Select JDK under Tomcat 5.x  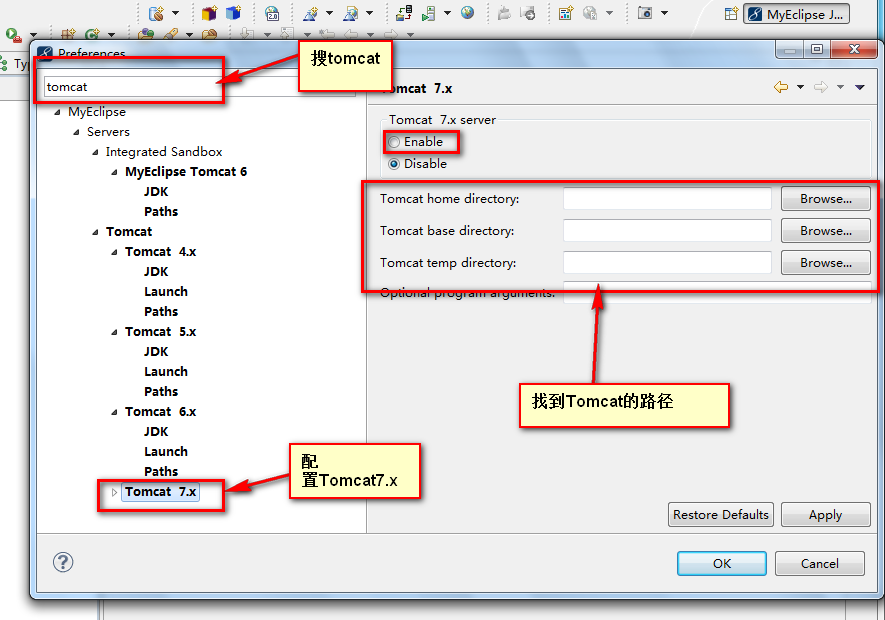[156, 351]
